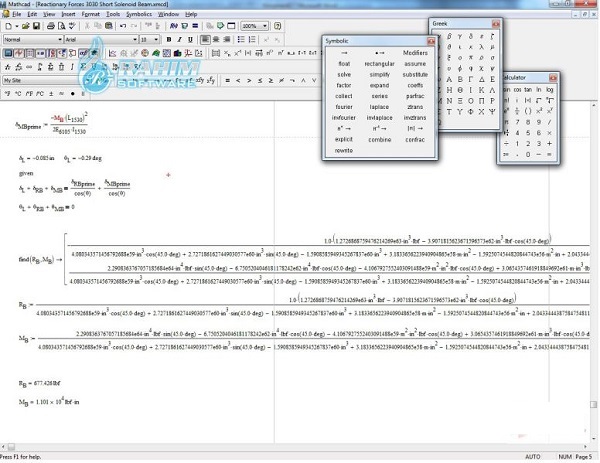
Task: Click solve in the Symbolic palette
Action: click(344, 75)
